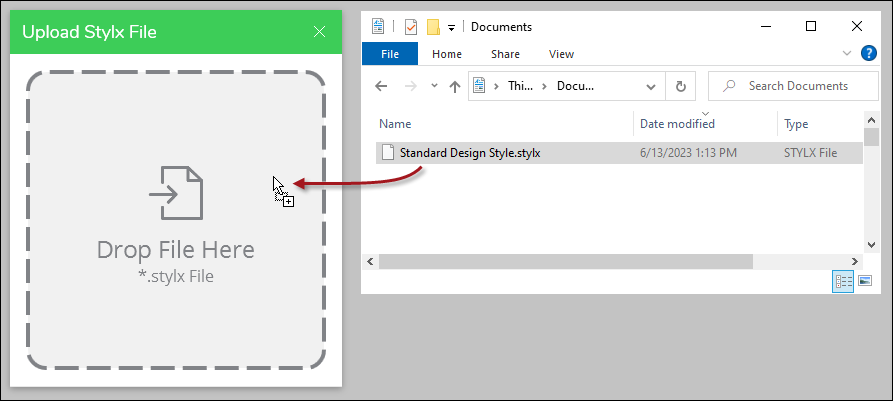Viewport: 893px width, 401px height.
Task: Go up one folder level
Action: [454, 86]
